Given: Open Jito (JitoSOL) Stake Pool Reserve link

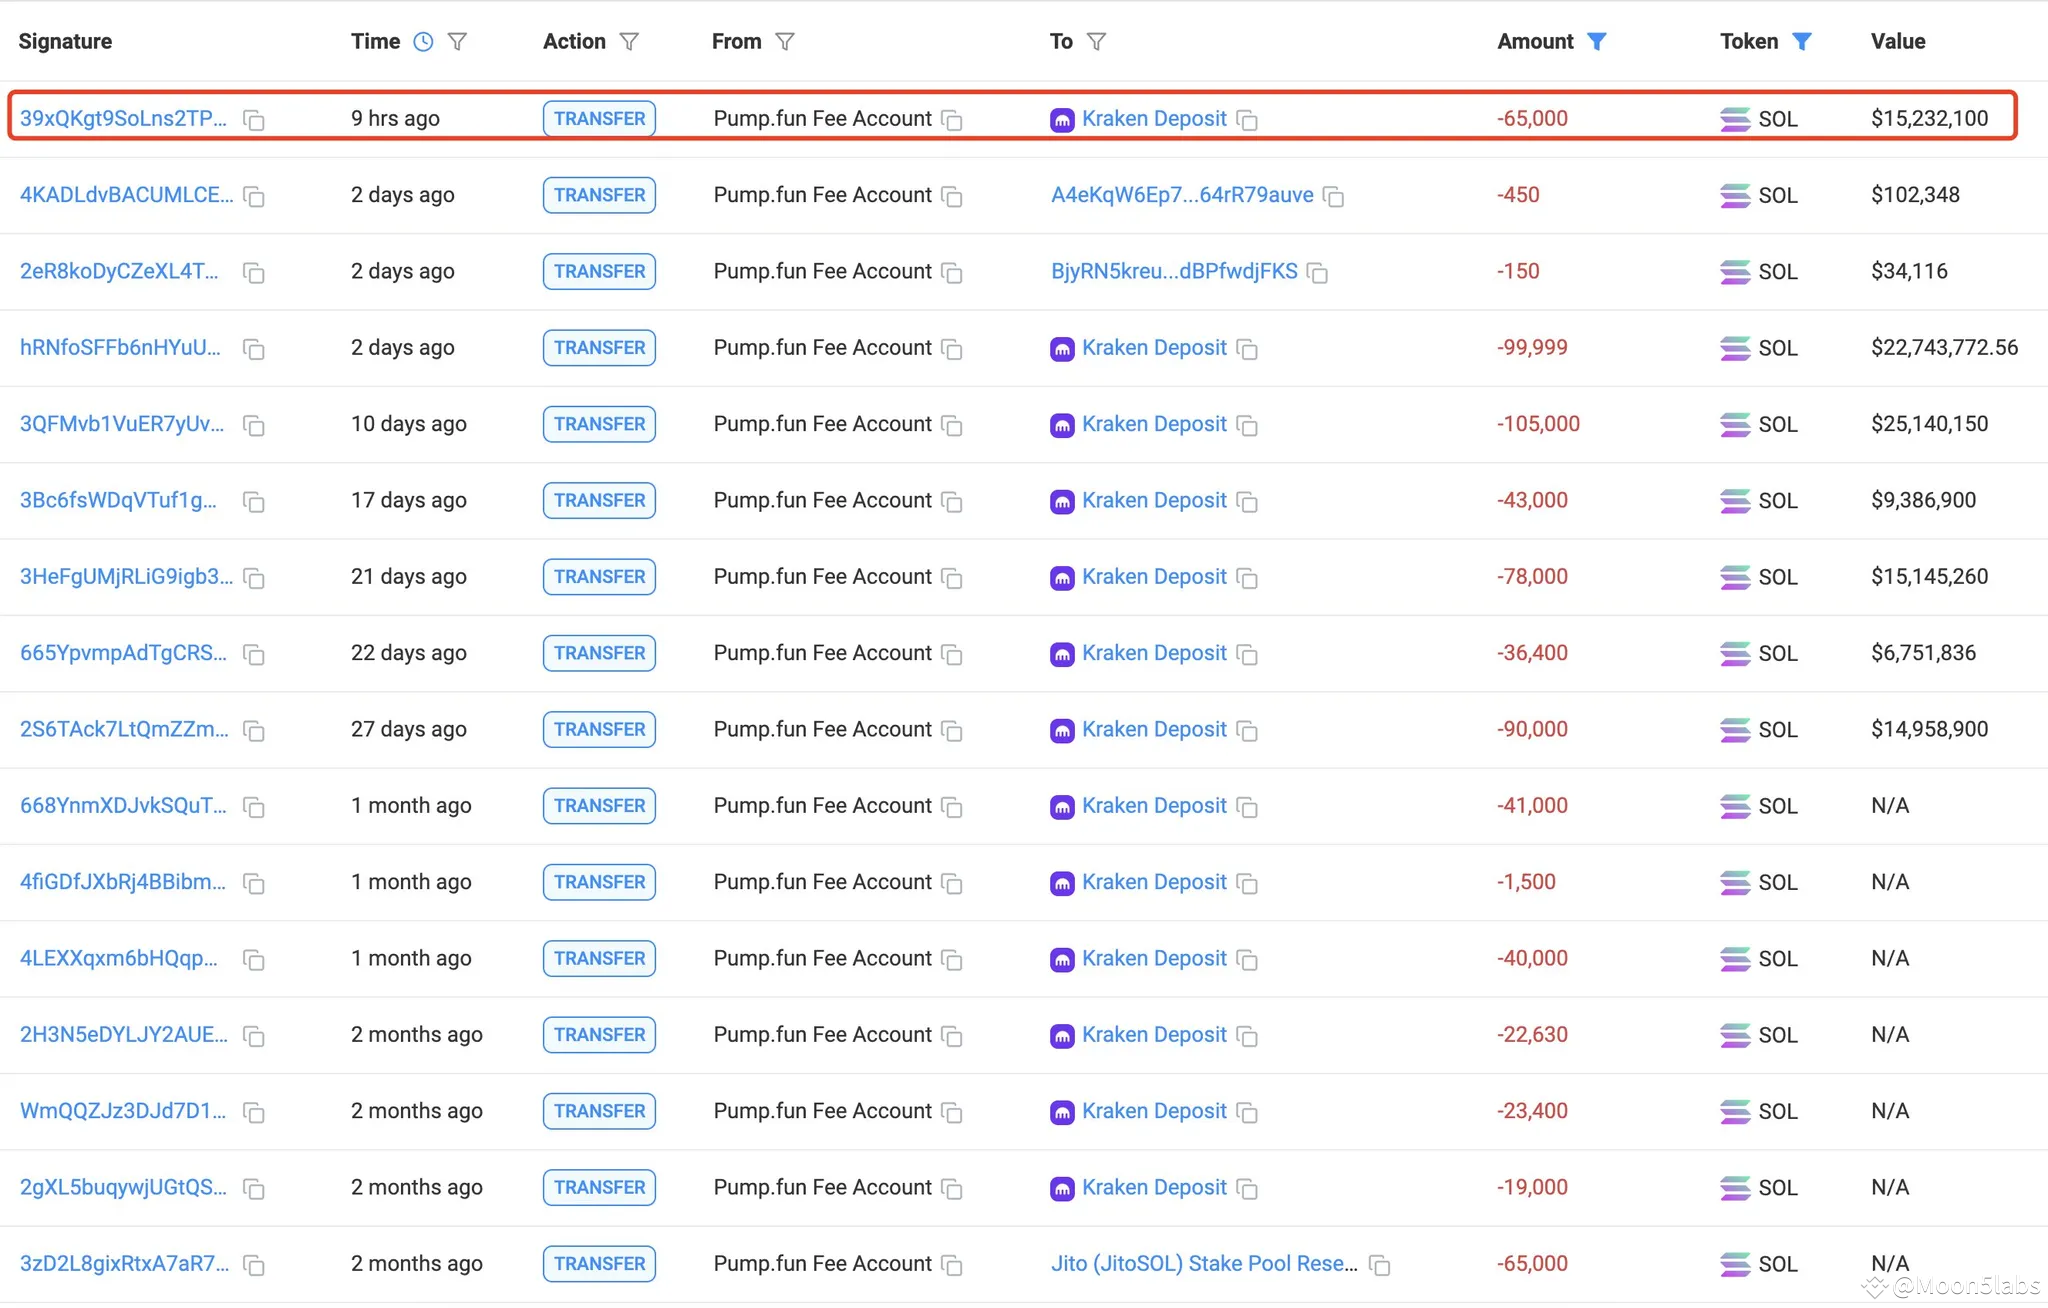Looking at the screenshot, I should click(x=1204, y=1264).
